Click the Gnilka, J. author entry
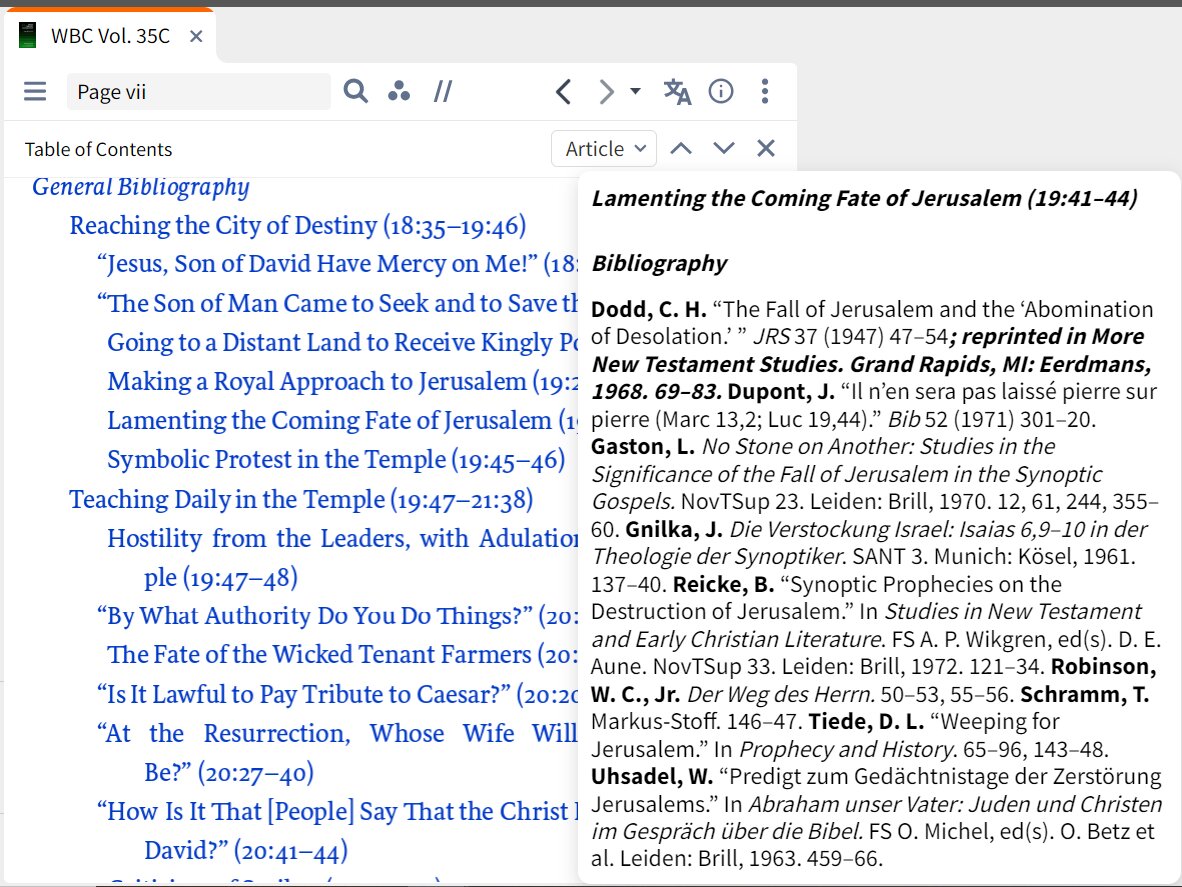Screen dimensions: 1182x887 [674, 529]
